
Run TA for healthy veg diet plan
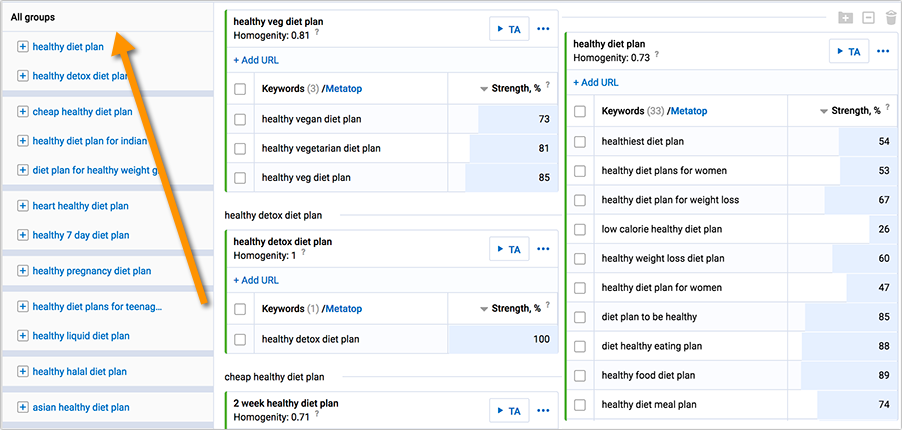point(509,29)
